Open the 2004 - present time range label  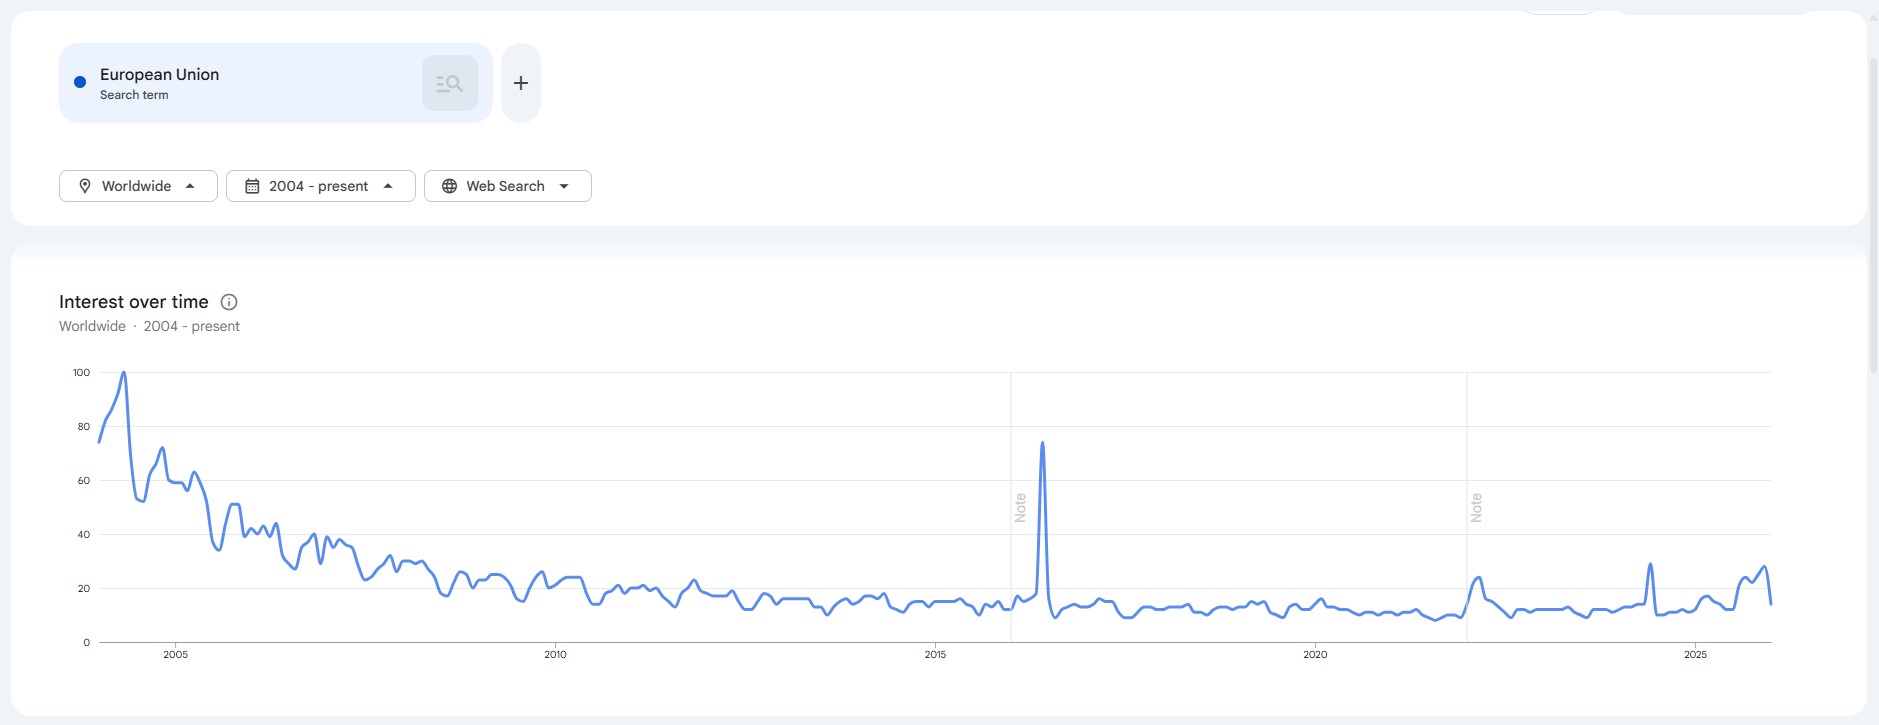point(318,186)
